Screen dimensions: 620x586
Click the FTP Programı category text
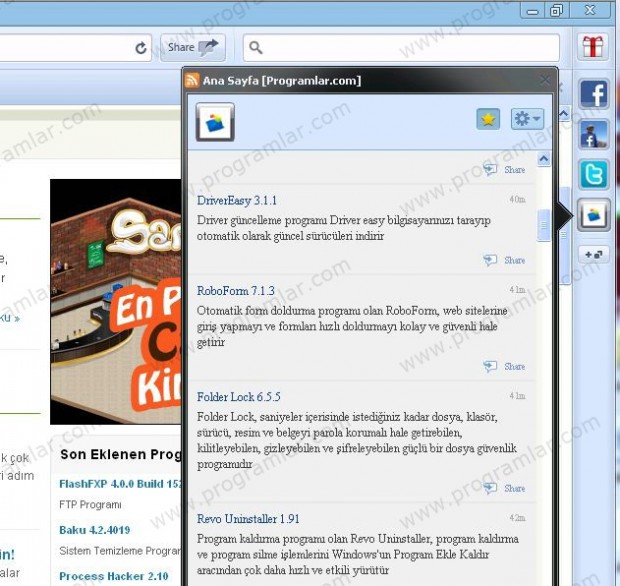[x=90, y=505]
